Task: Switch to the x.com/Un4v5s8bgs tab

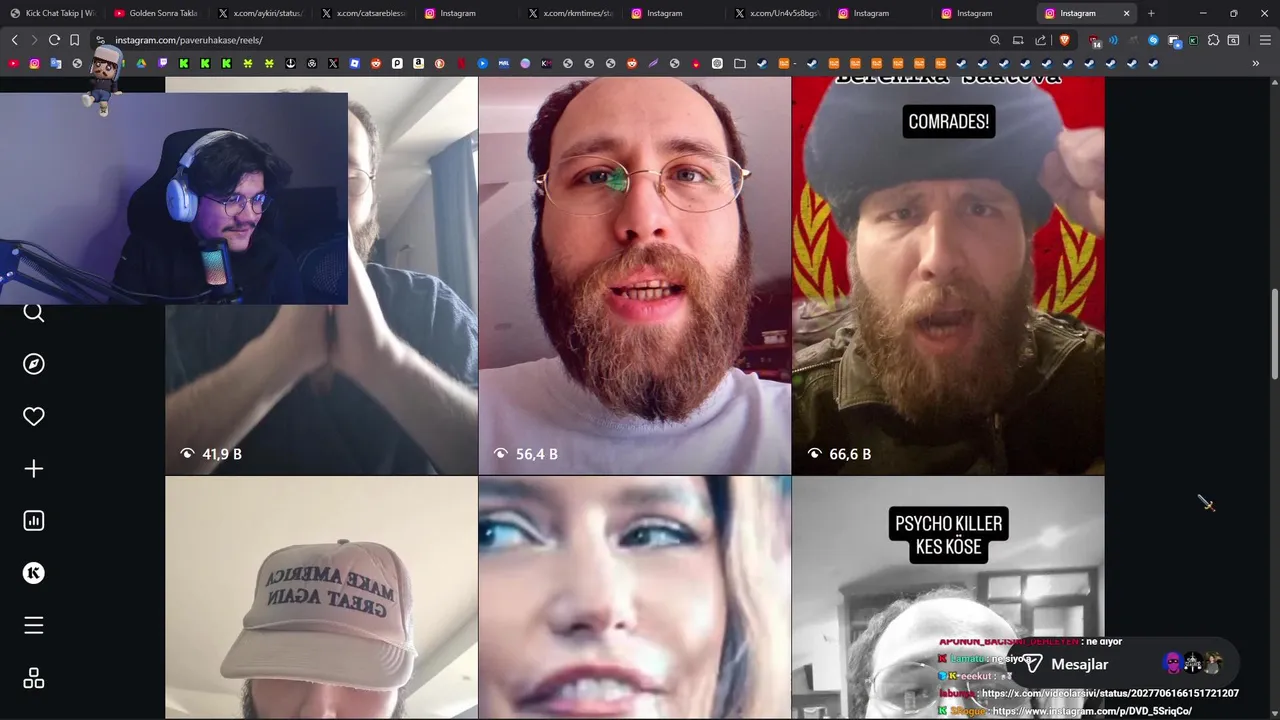Action: 775,13
